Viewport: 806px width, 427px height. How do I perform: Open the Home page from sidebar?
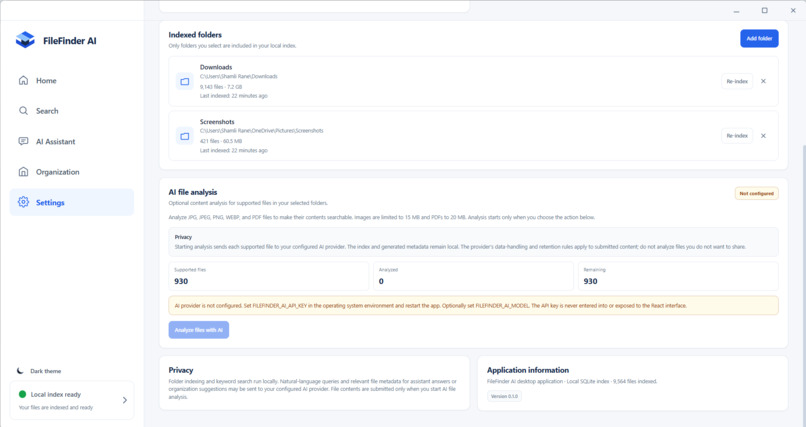coord(71,81)
